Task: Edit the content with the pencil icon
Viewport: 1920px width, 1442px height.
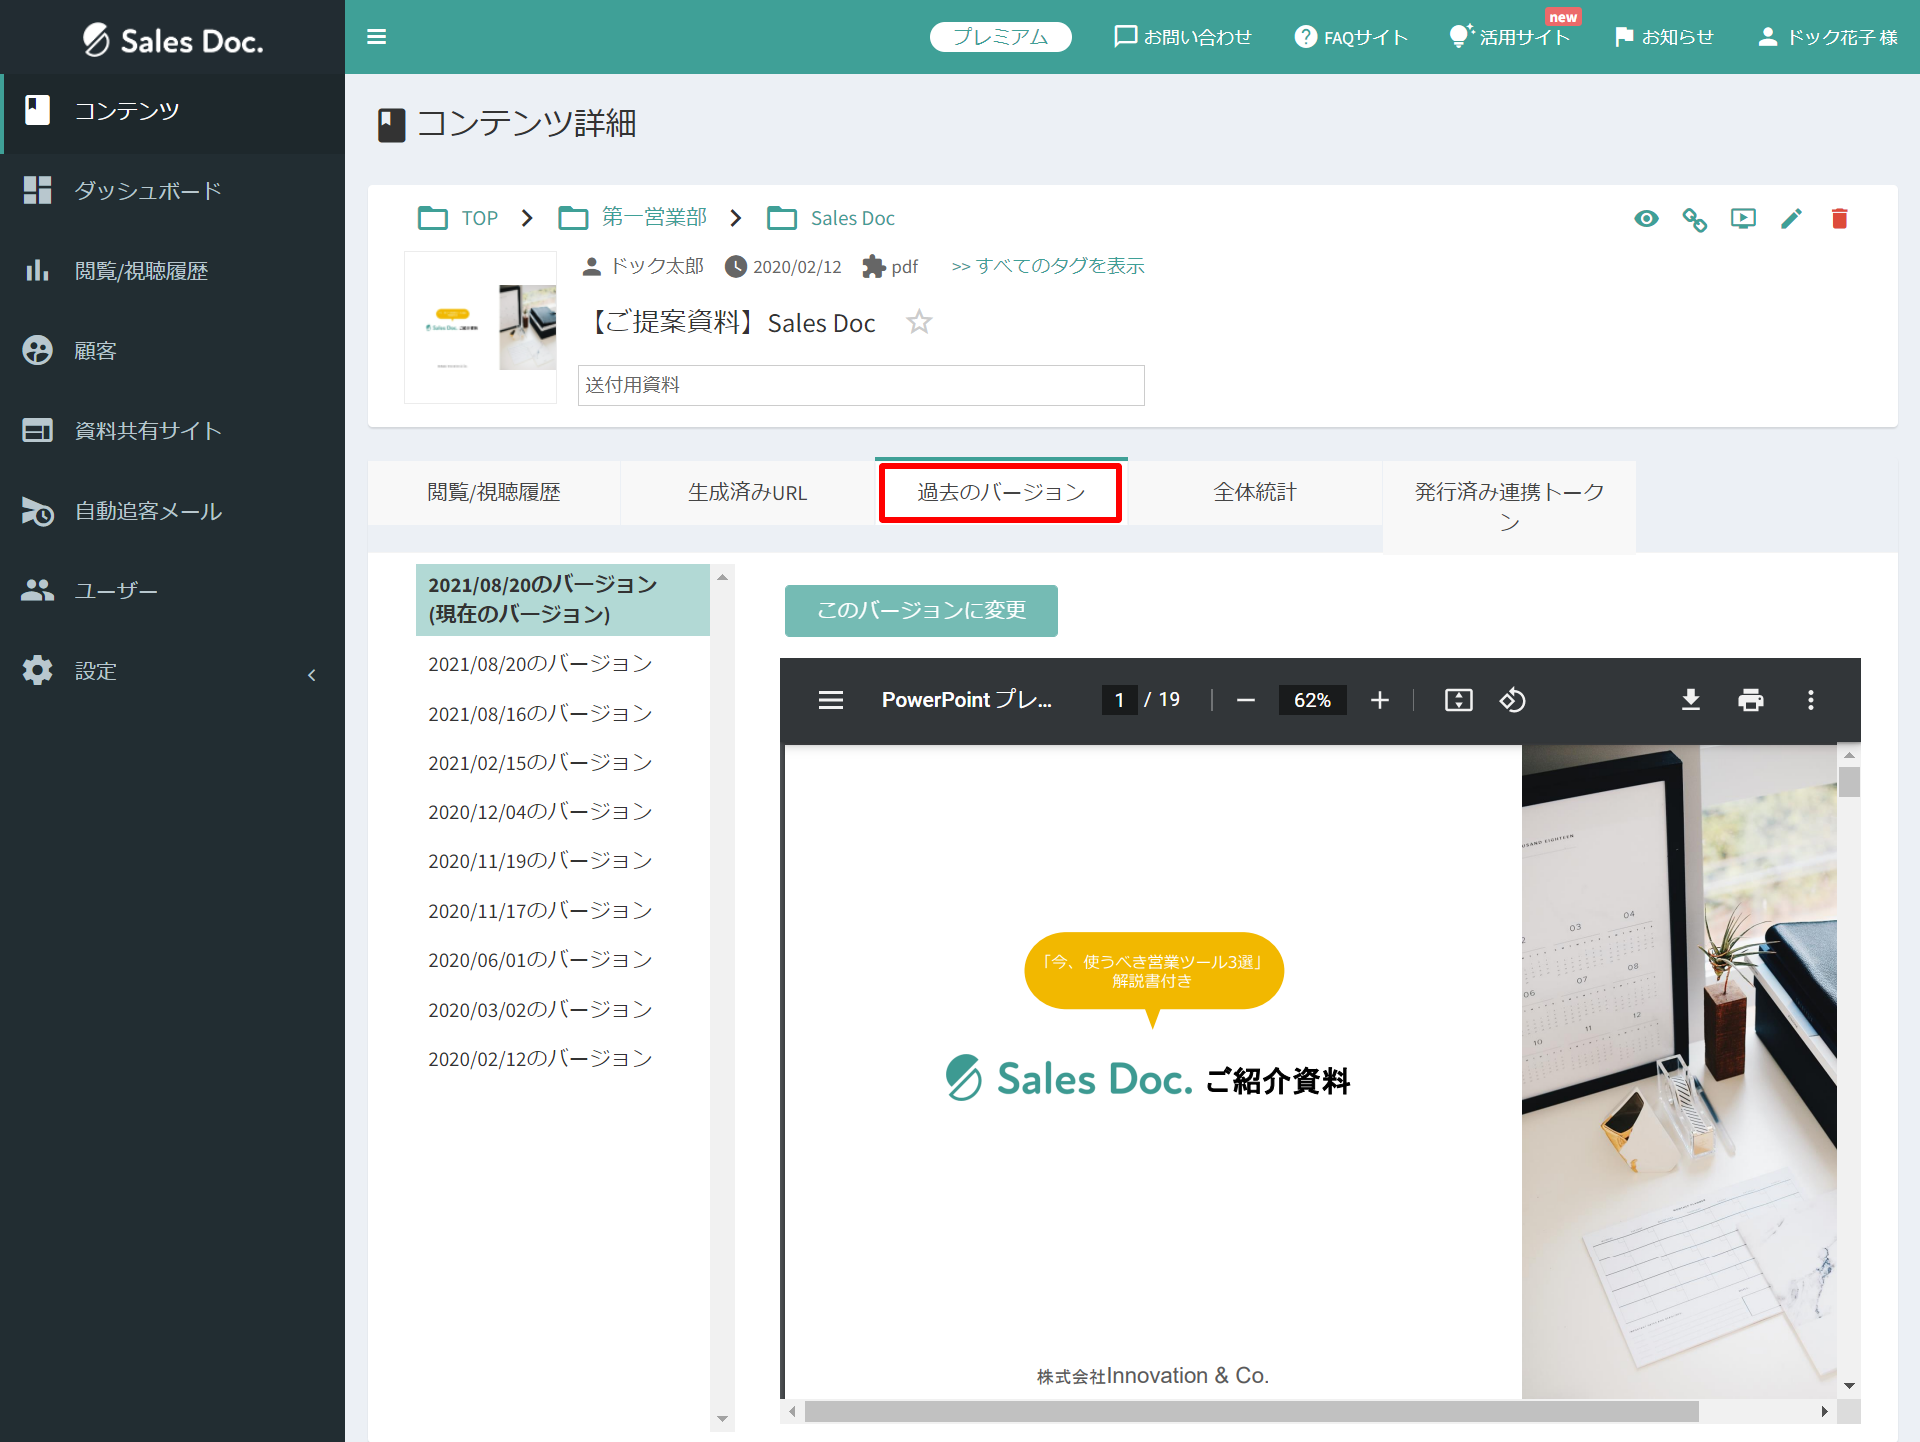Action: 1791,218
